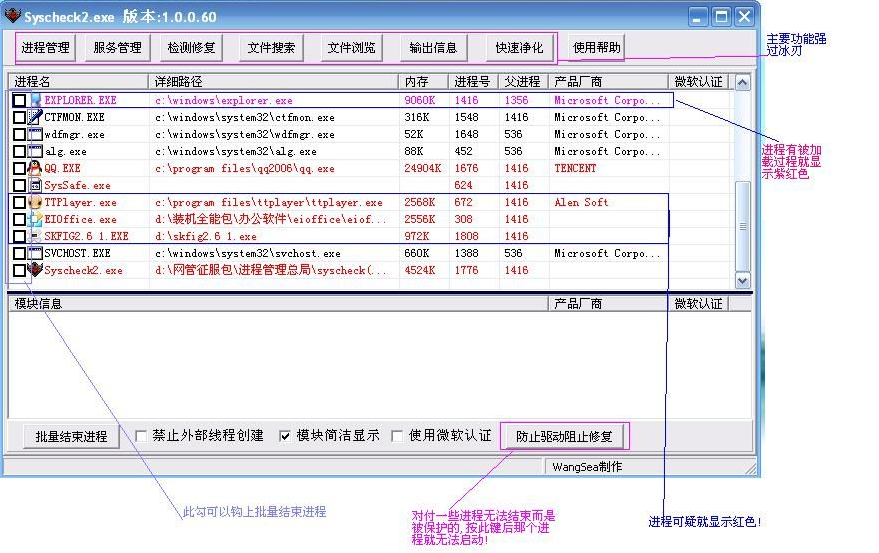Check the SVCHOST.EXE checkbox
This screenshot has height=553, width=879.
pos(19,254)
